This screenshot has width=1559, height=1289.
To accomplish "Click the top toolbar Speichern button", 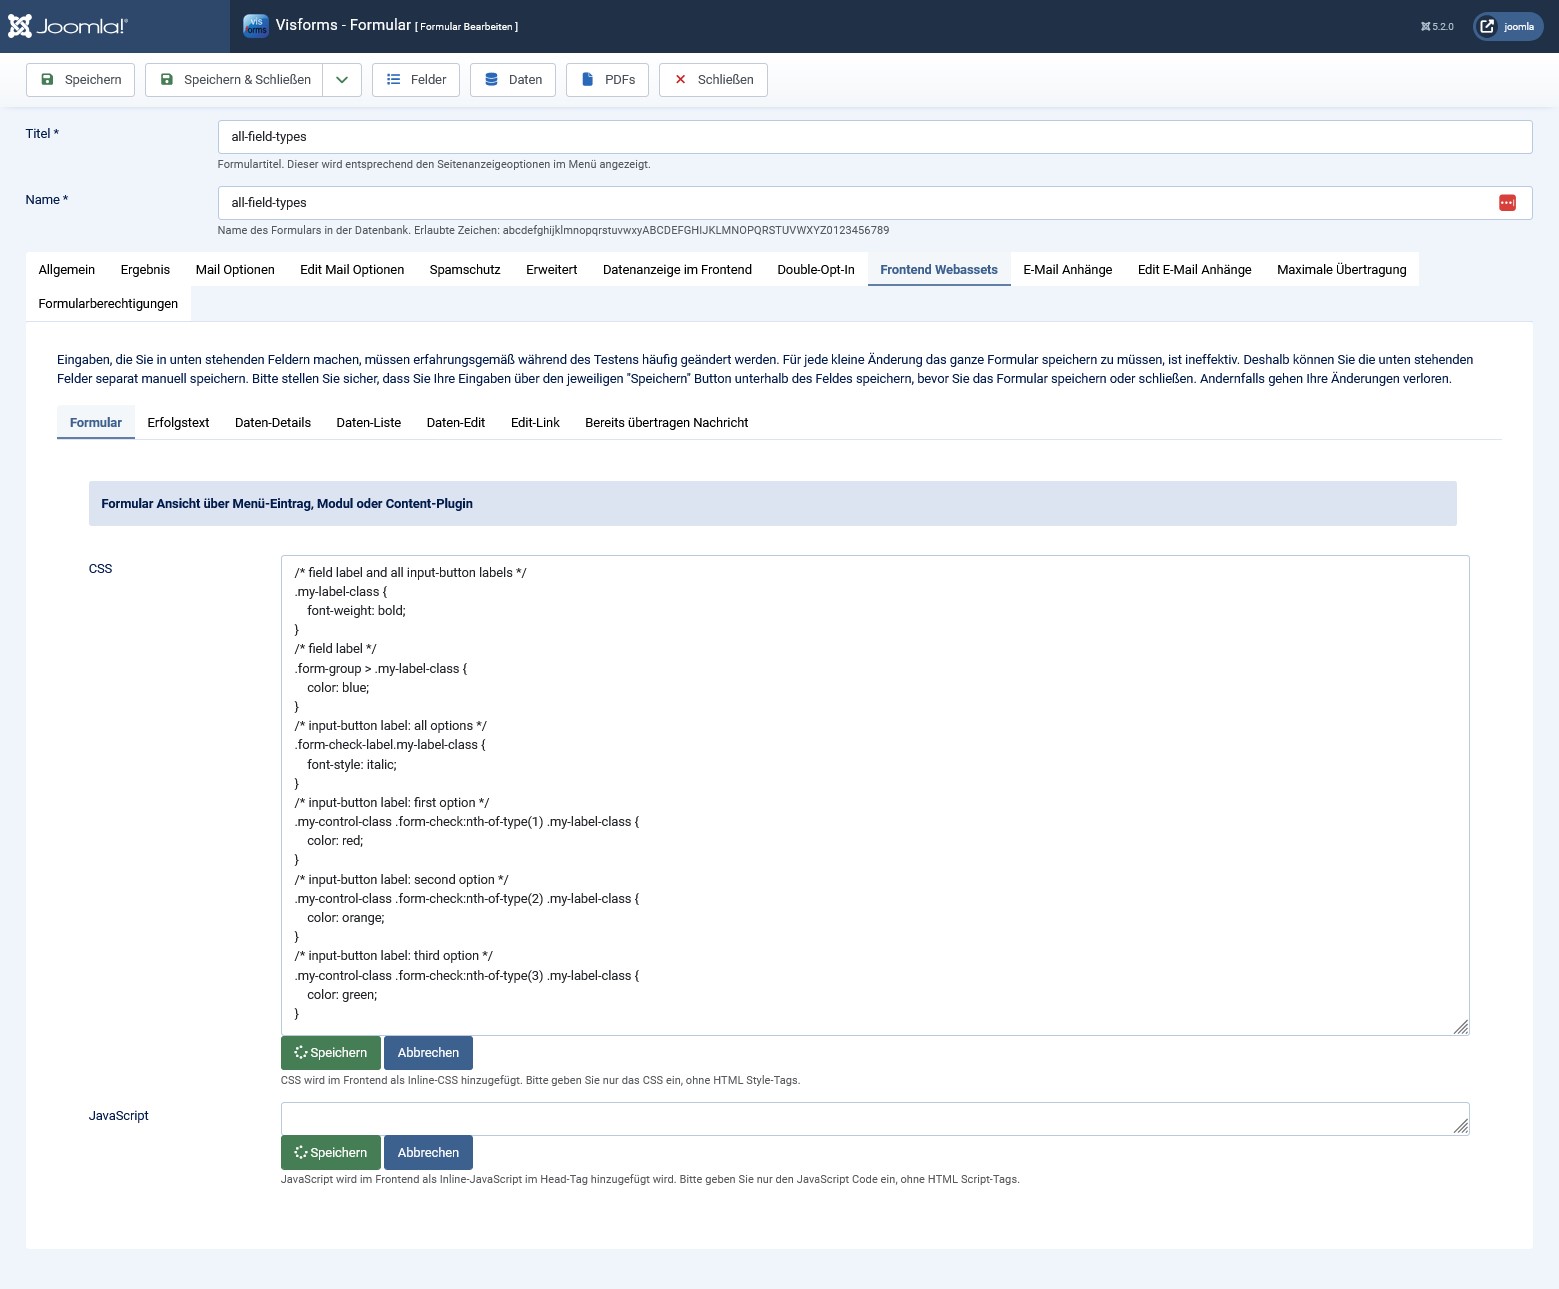I will point(80,80).
